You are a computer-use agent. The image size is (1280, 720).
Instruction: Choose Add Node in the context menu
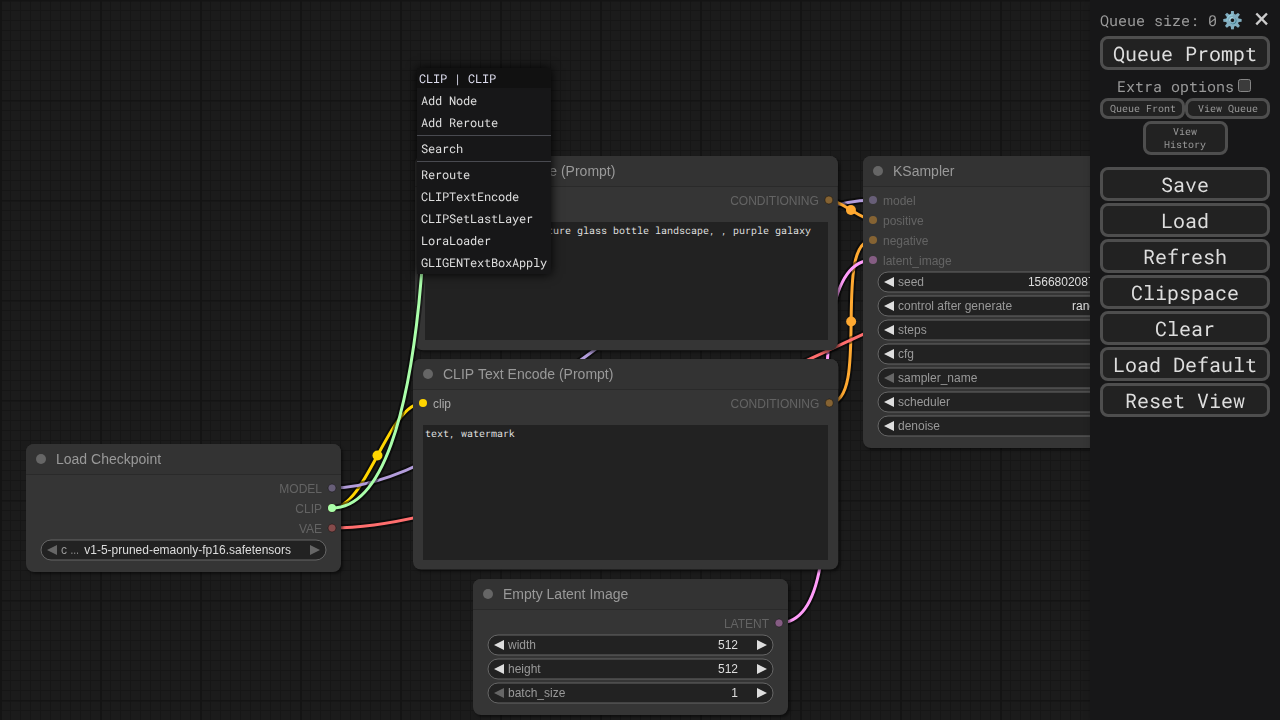[449, 101]
